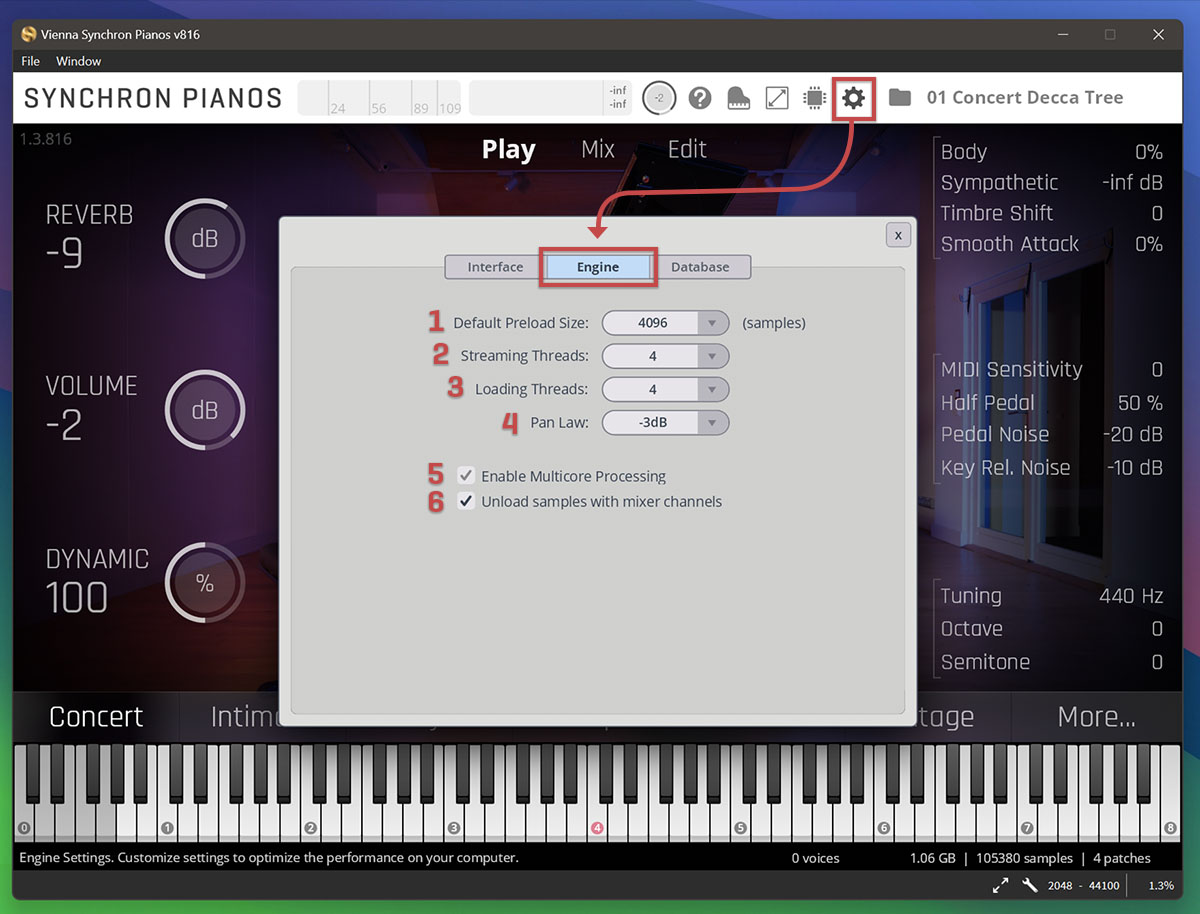Toggle Enable Multicore Processing checkbox
This screenshot has height=914, width=1200.
tap(466, 476)
